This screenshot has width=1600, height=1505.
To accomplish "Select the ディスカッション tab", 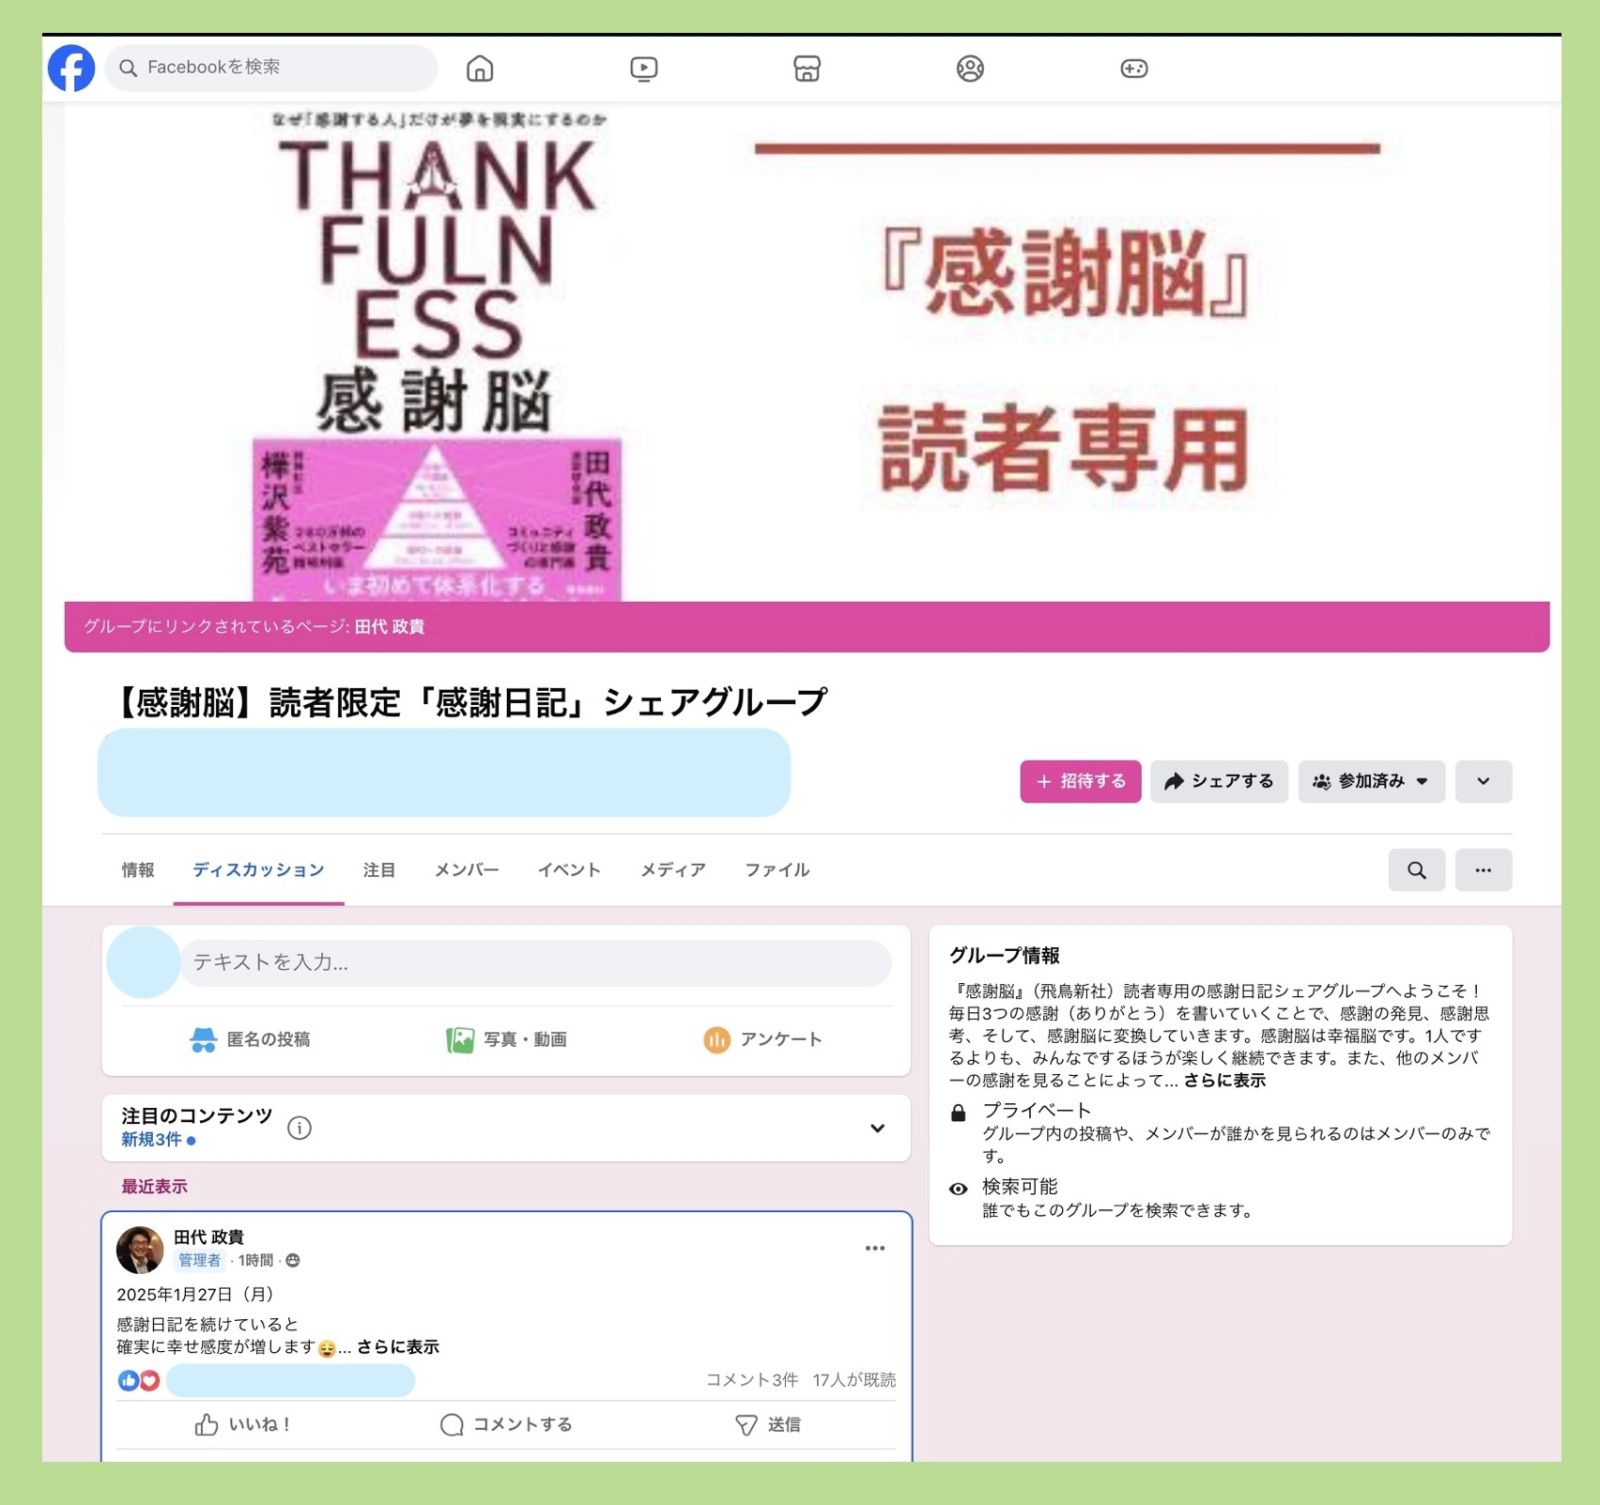I will point(258,870).
